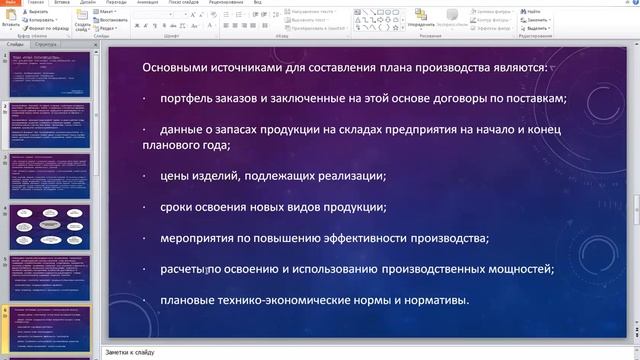Click the clear formatting icon
This screenshot has width=640, height=360.
213,15
